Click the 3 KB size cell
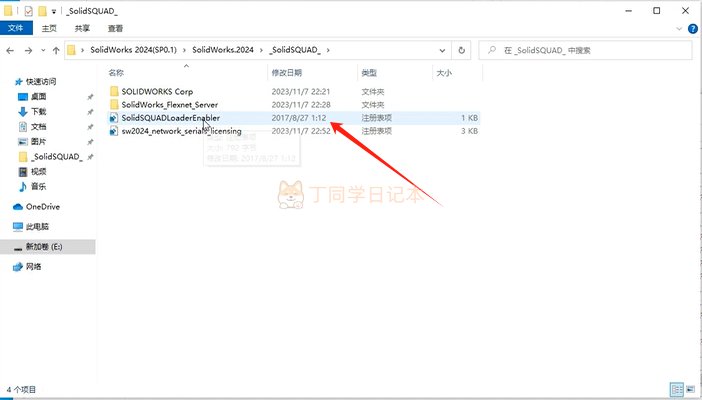This screenshot has height=400, width=702. (x=469, y=131)
